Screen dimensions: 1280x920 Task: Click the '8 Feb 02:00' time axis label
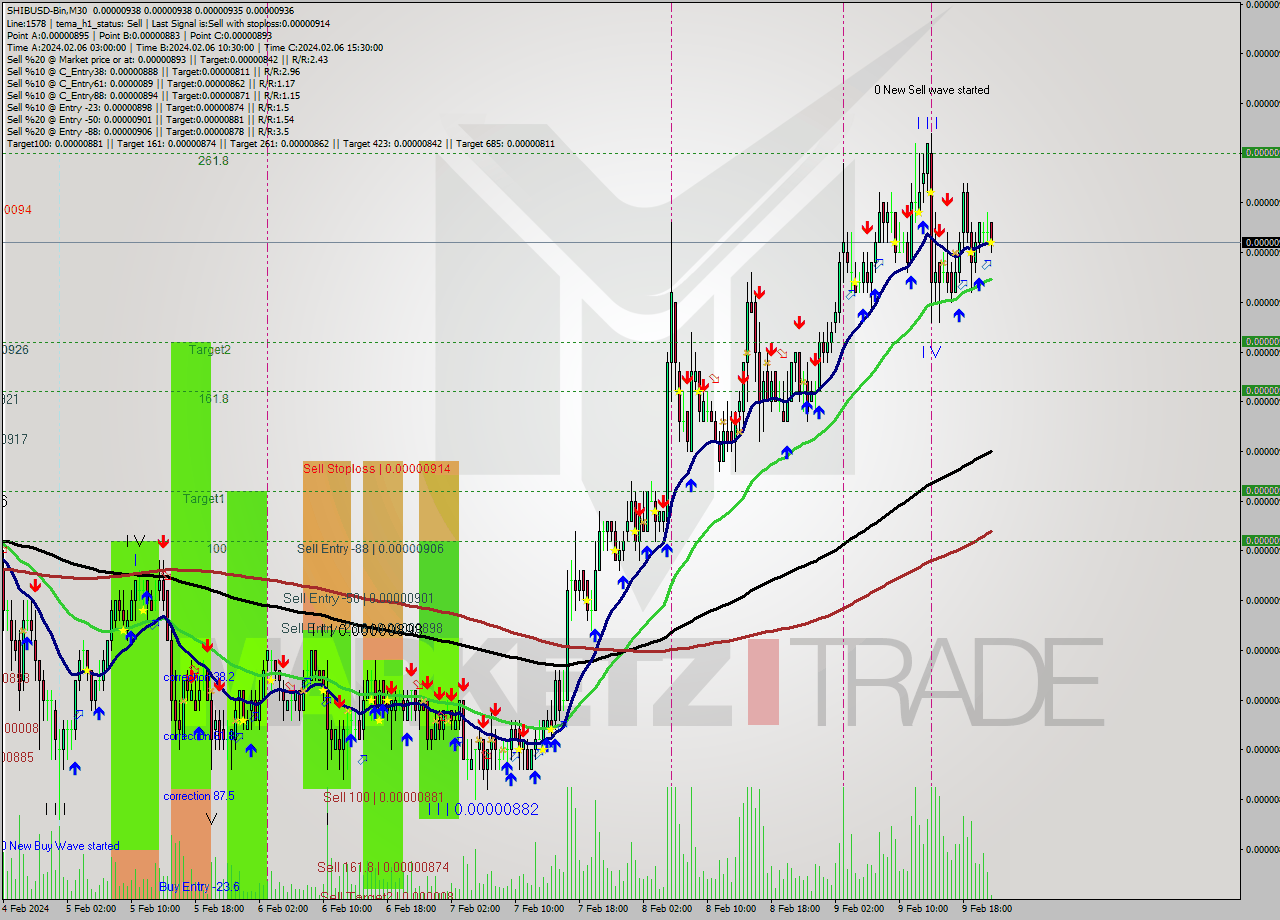point(667,909)
